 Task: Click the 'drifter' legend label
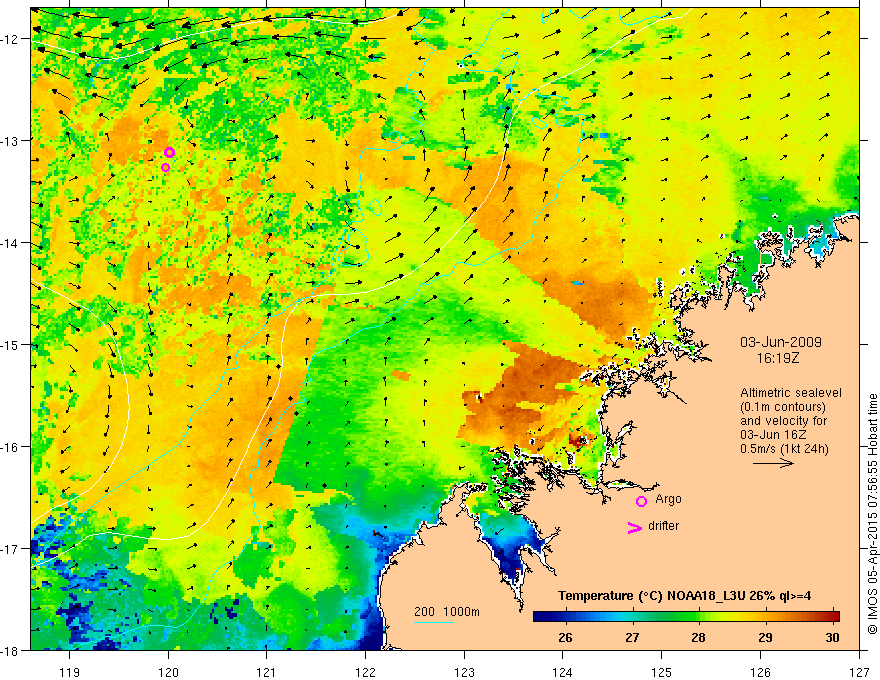(663, 526)
